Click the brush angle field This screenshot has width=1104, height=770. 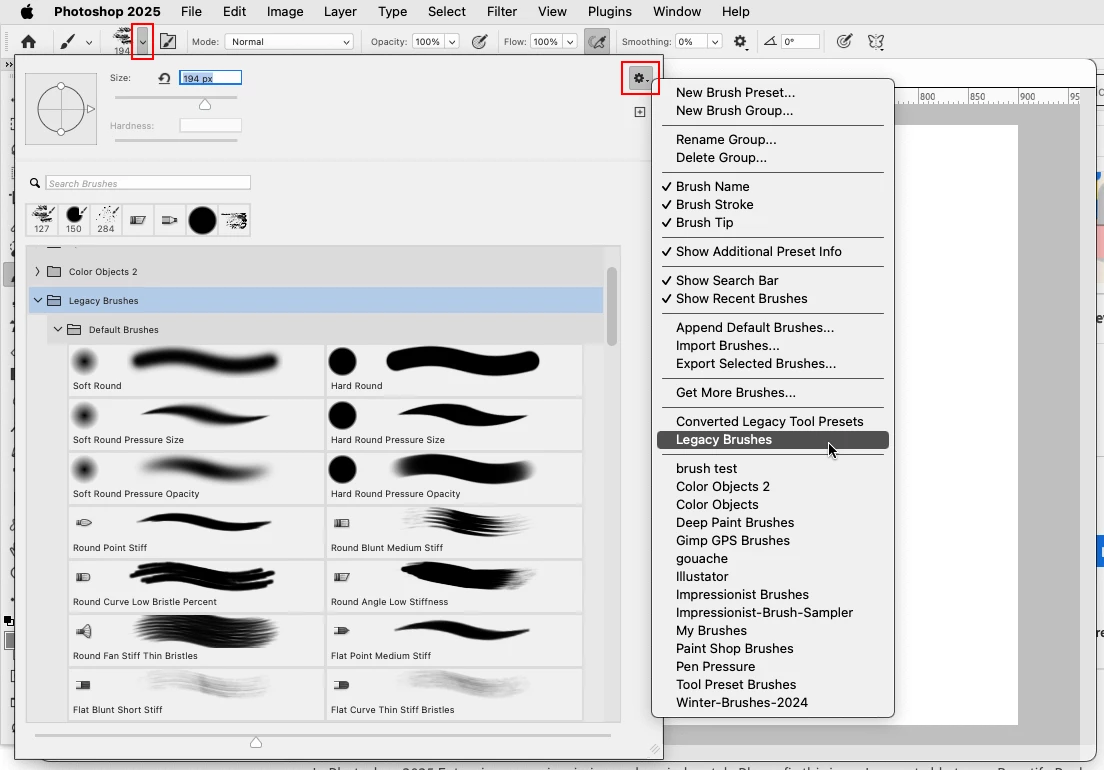tap(801, 42)
